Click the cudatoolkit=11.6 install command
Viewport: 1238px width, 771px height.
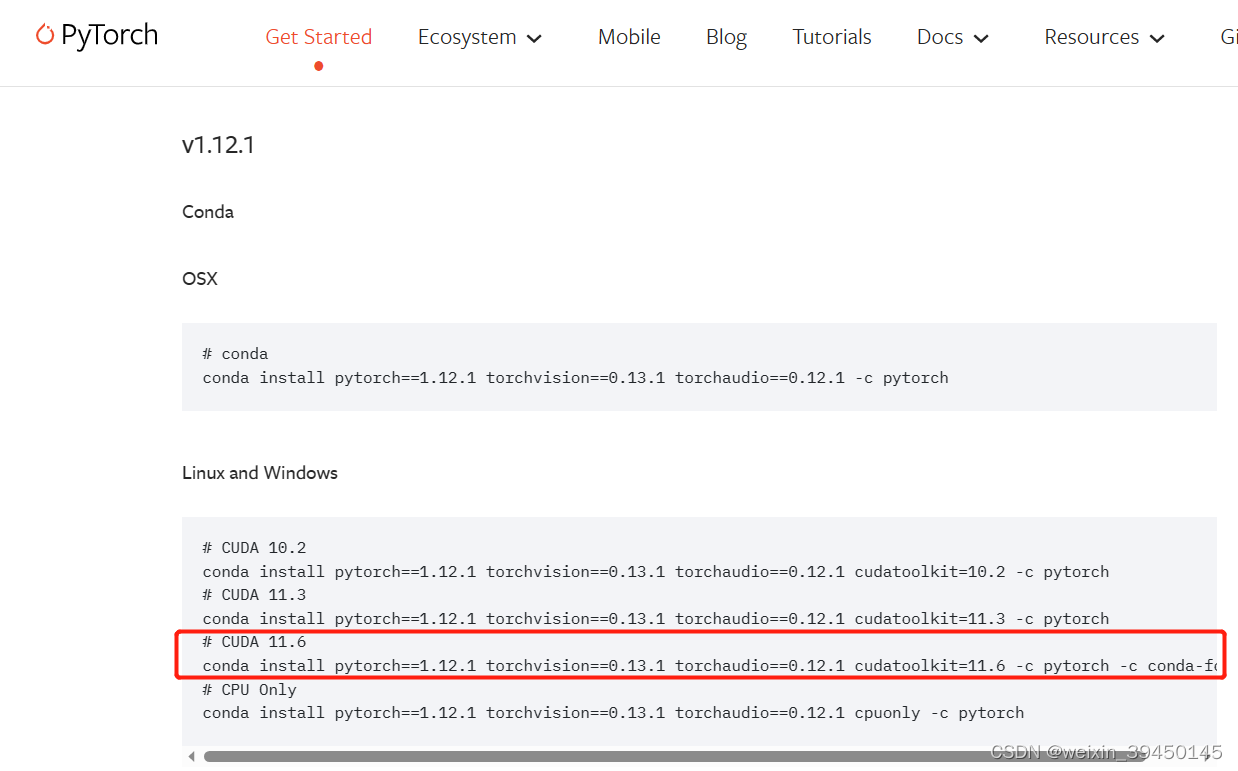pyautogui.click(x=710, y=666)
